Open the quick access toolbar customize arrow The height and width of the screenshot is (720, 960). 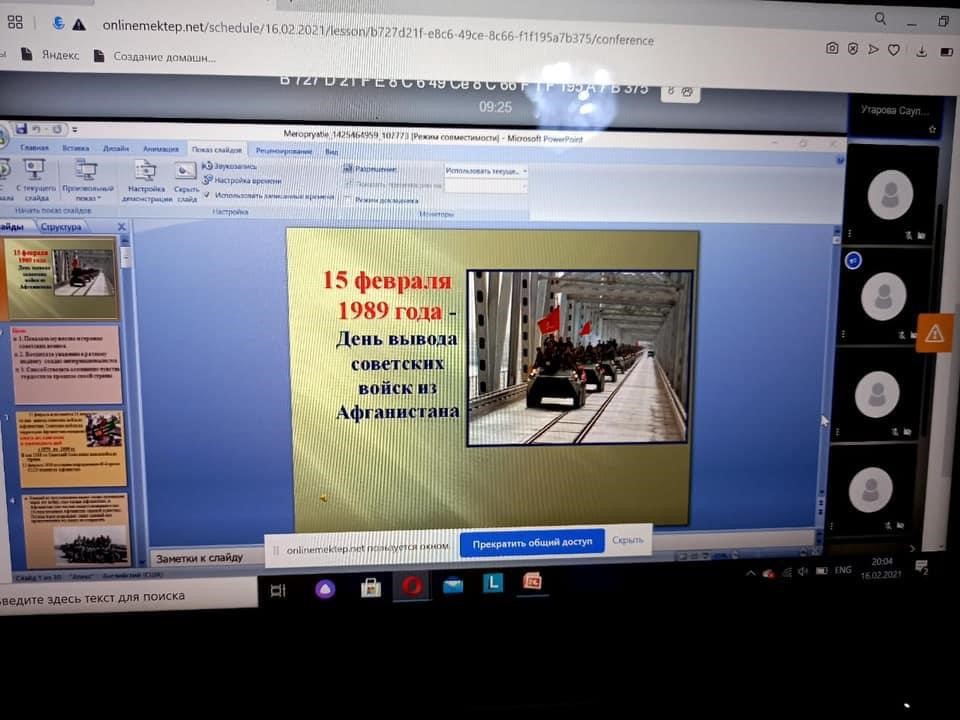click(x=75, y=130)
